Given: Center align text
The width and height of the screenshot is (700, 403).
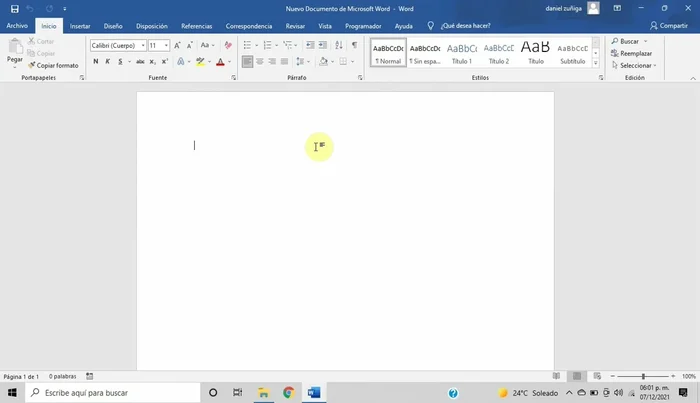Looking at the screenshot, I should pyautogui.click(x=259, y=62).
